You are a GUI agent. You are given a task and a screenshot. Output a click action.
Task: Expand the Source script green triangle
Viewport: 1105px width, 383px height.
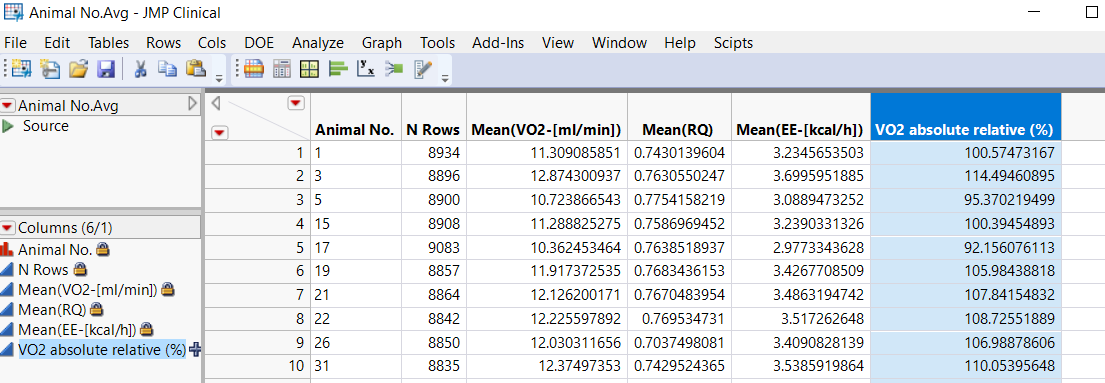click(8, 126)
